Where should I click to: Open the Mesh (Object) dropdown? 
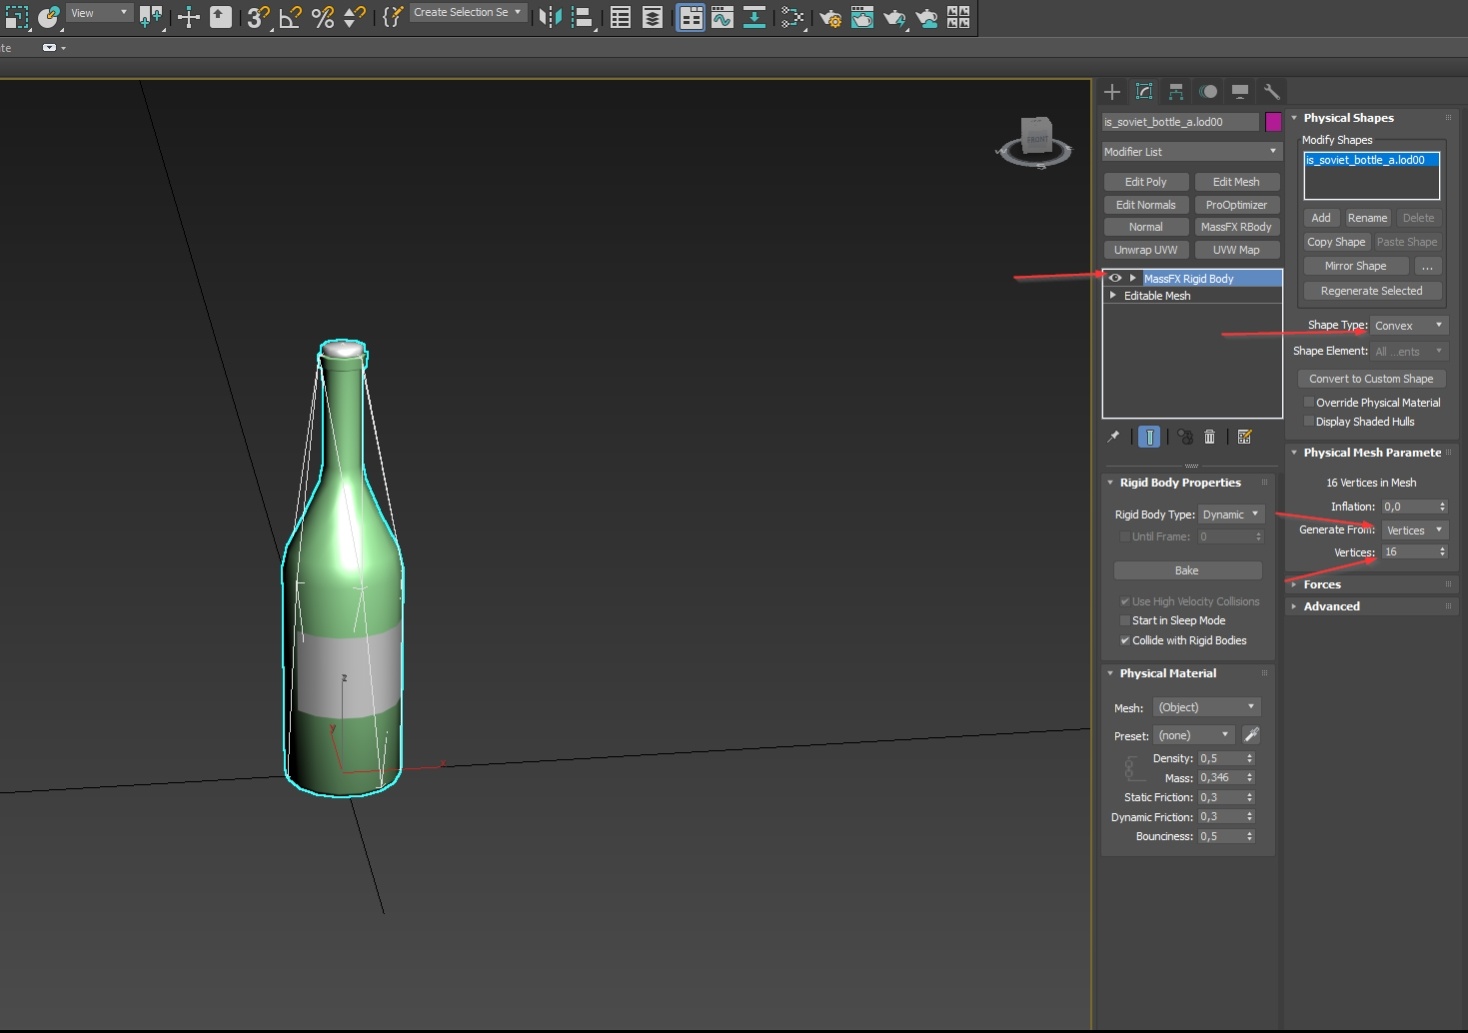pyautogui.click(x=1207, y=707)
